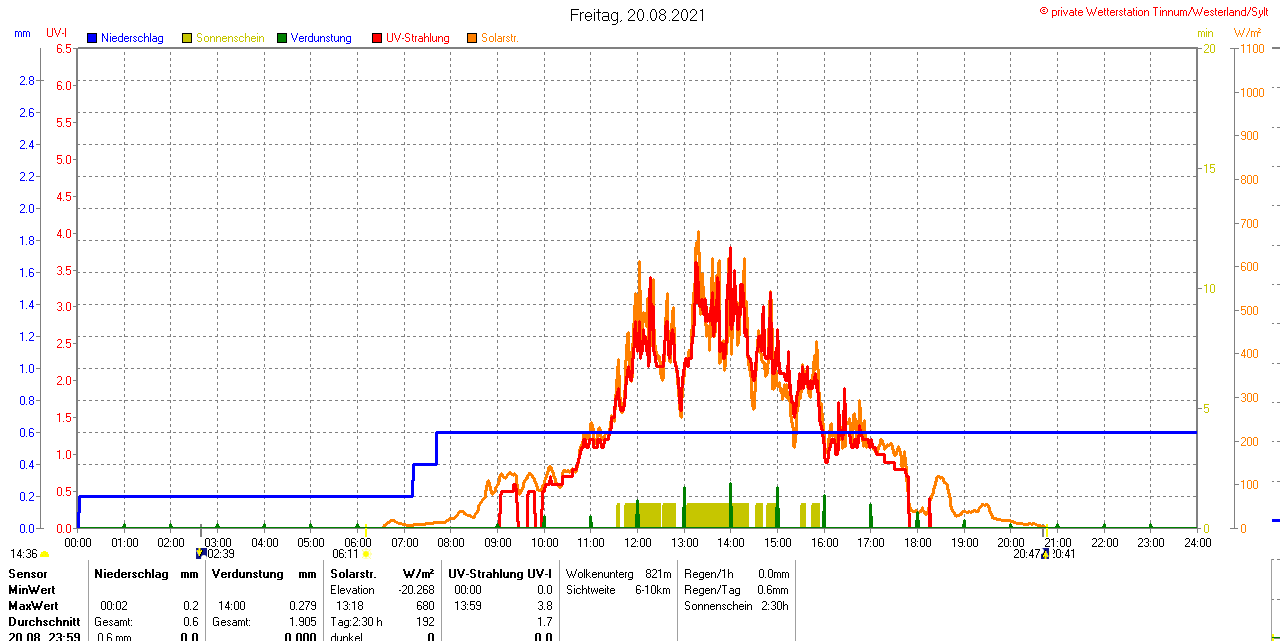Click the Niederschlag legend label
This screenshot has height=641, width=1280.
(x=132, y=38)
